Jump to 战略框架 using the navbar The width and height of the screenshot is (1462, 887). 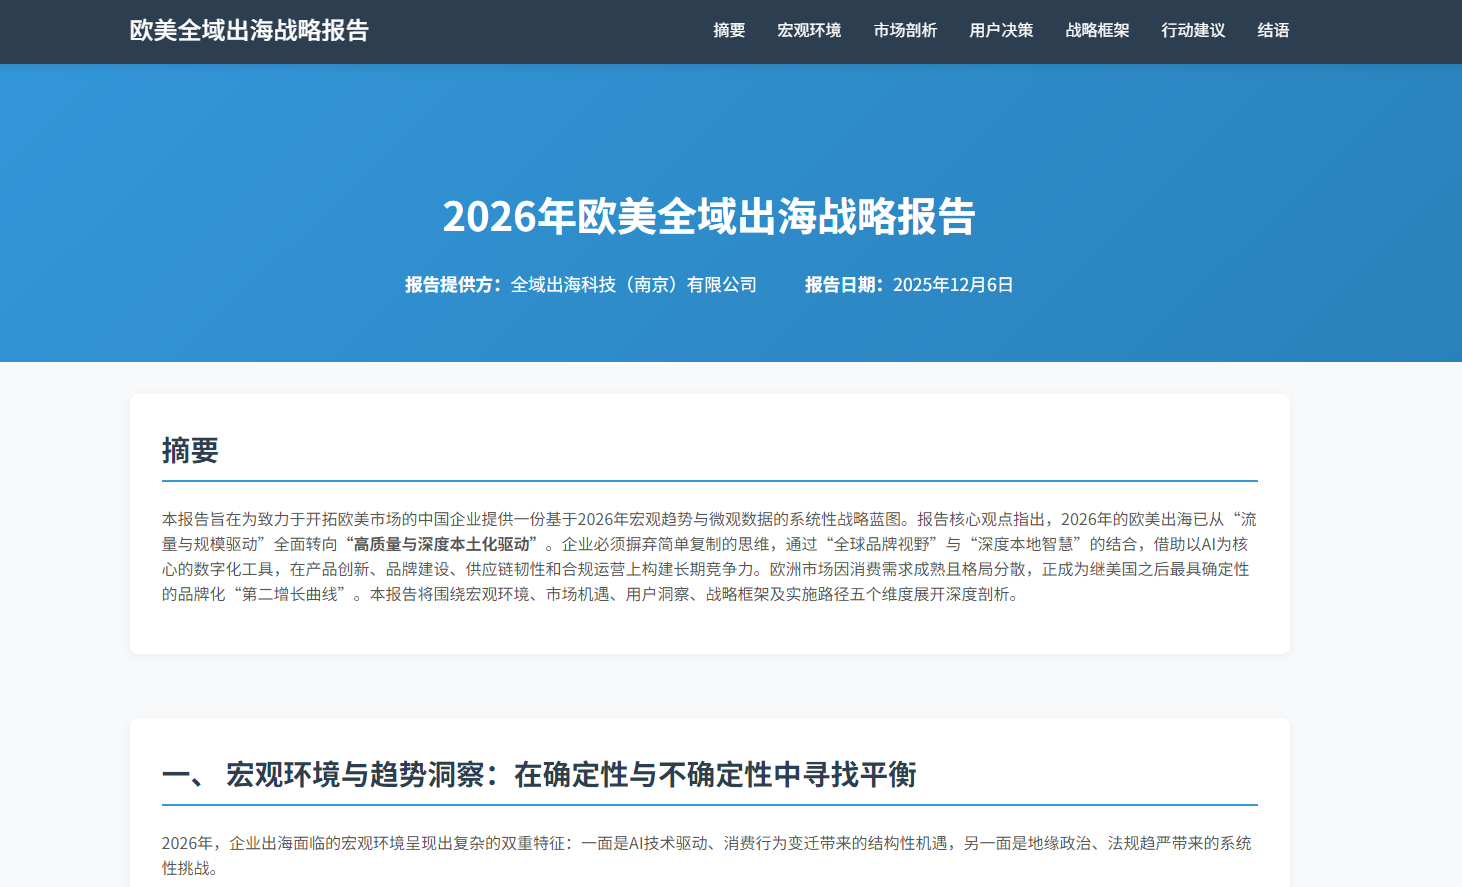(x=1096, y=31)
